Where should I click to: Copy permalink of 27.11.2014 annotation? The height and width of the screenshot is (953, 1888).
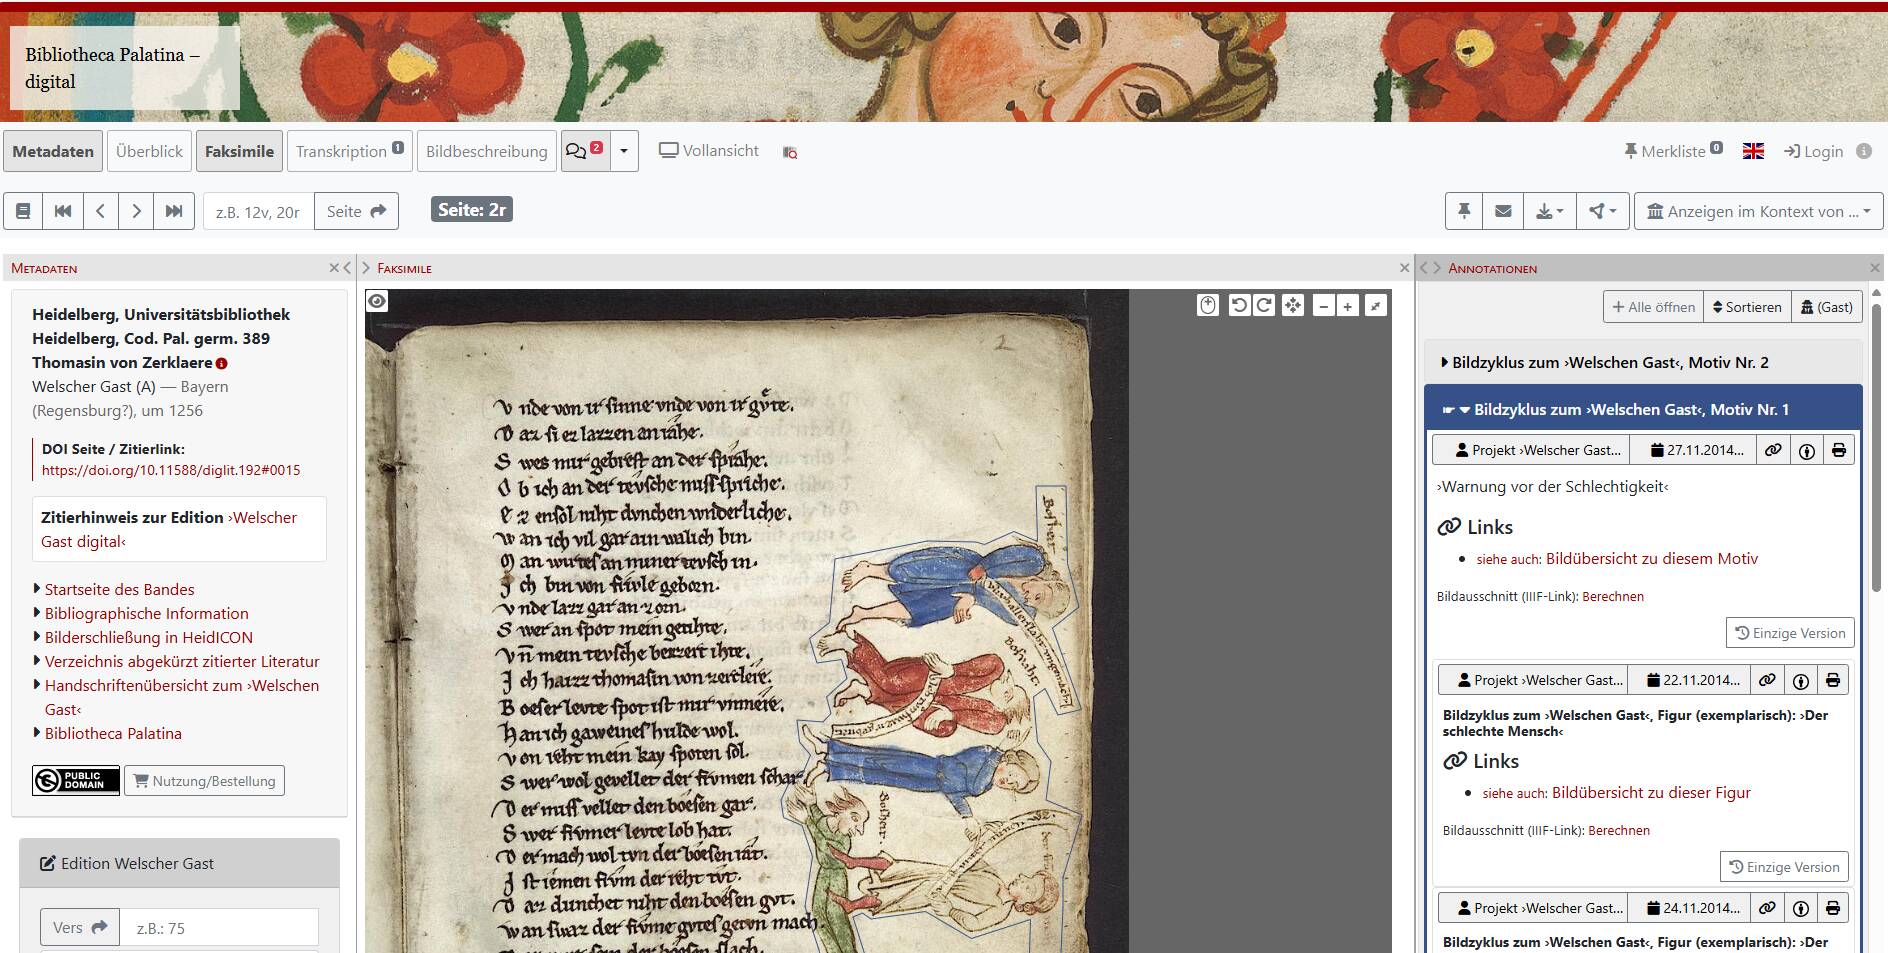point(1773,450)
